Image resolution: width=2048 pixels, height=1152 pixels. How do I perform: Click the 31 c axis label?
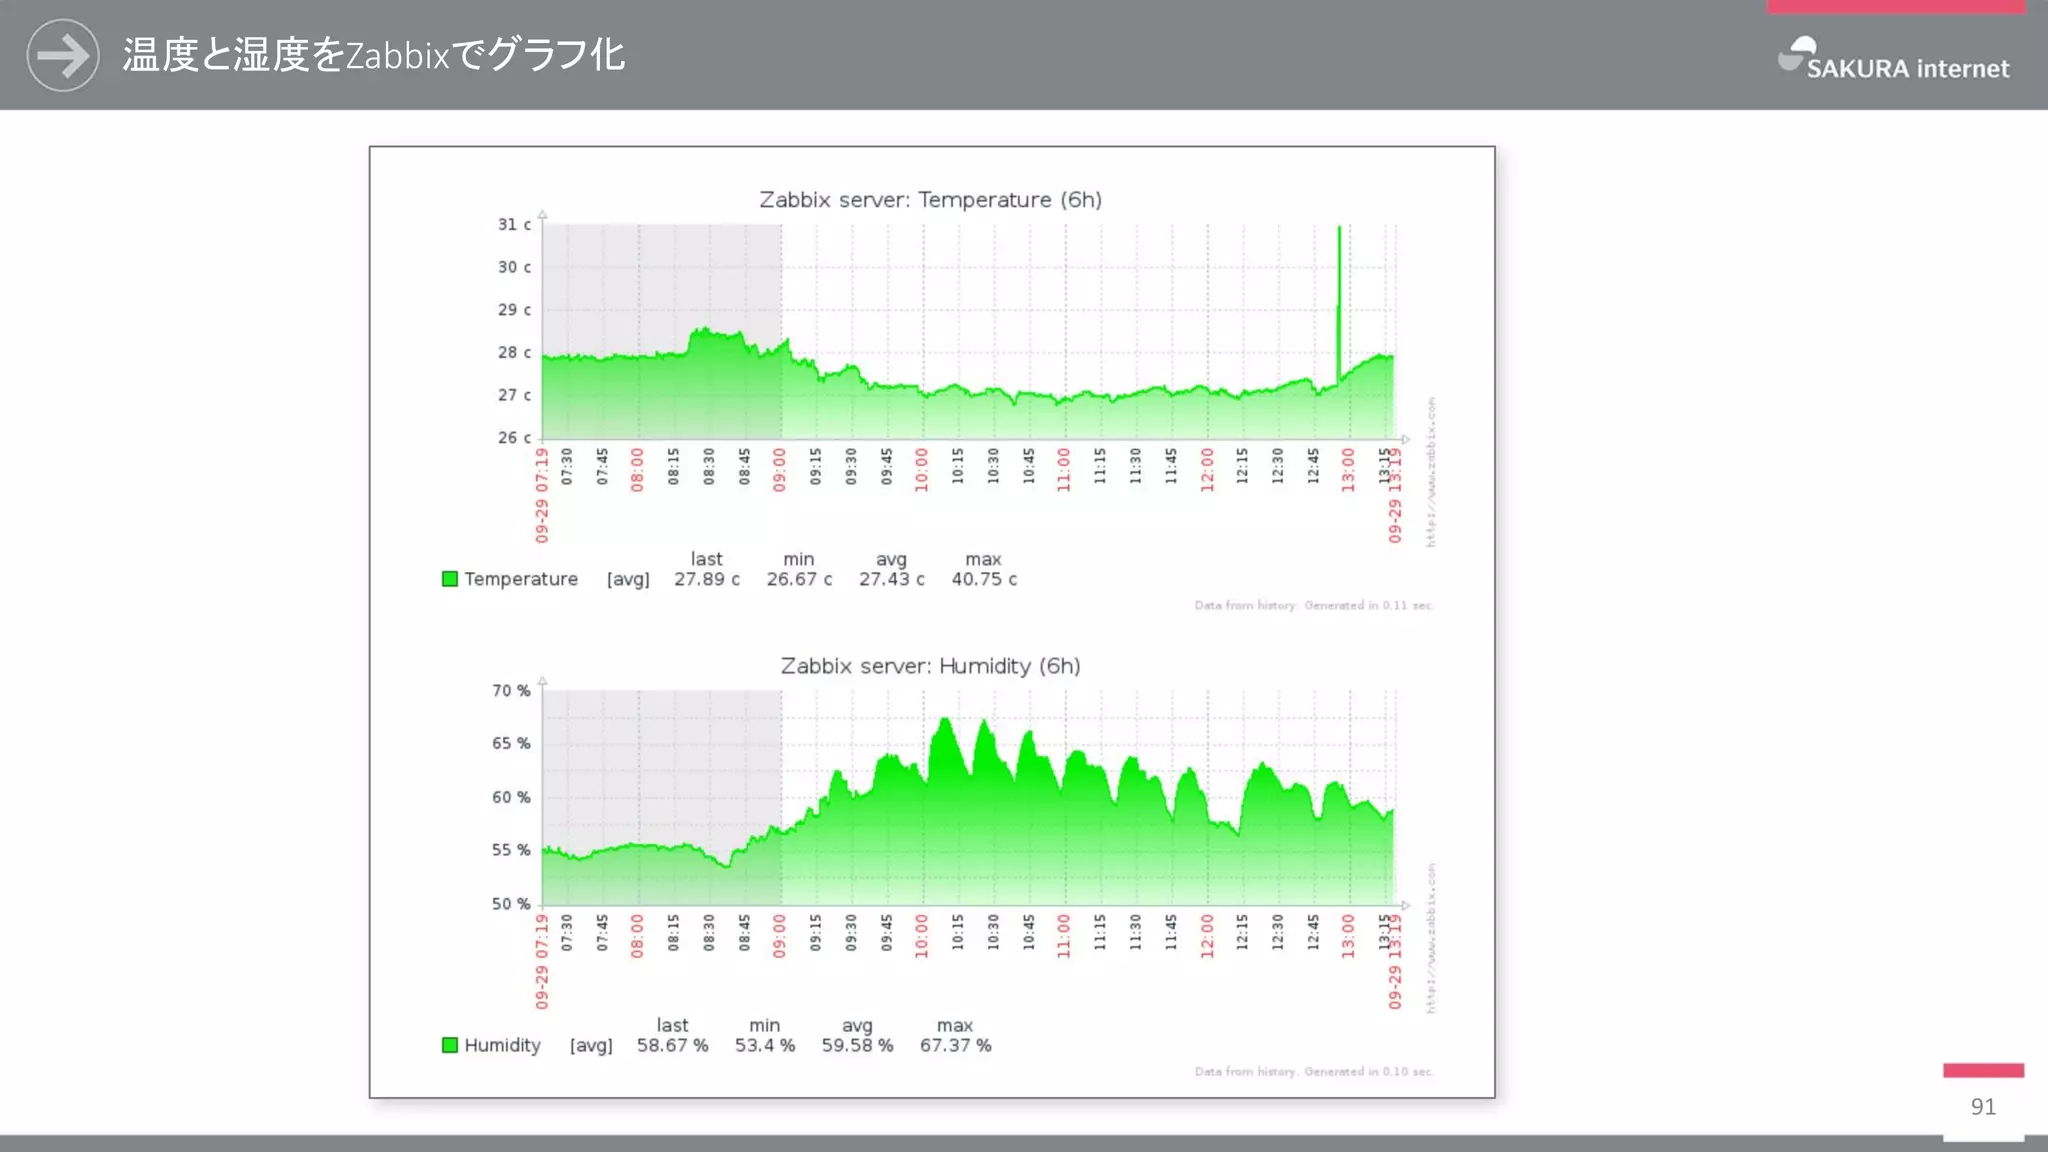coord(514,225)
